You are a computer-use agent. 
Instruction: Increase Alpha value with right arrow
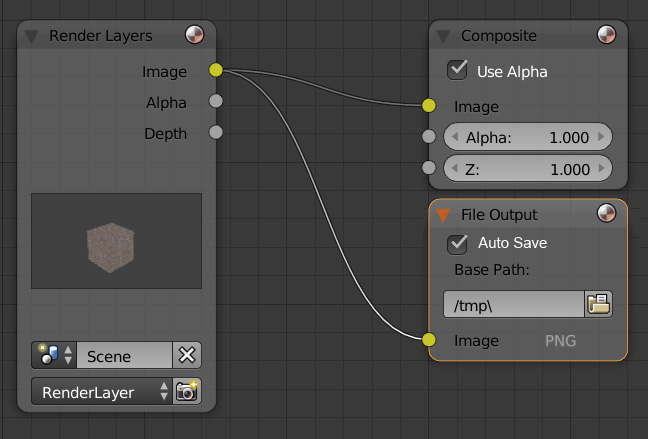click(x=601, y=136)
